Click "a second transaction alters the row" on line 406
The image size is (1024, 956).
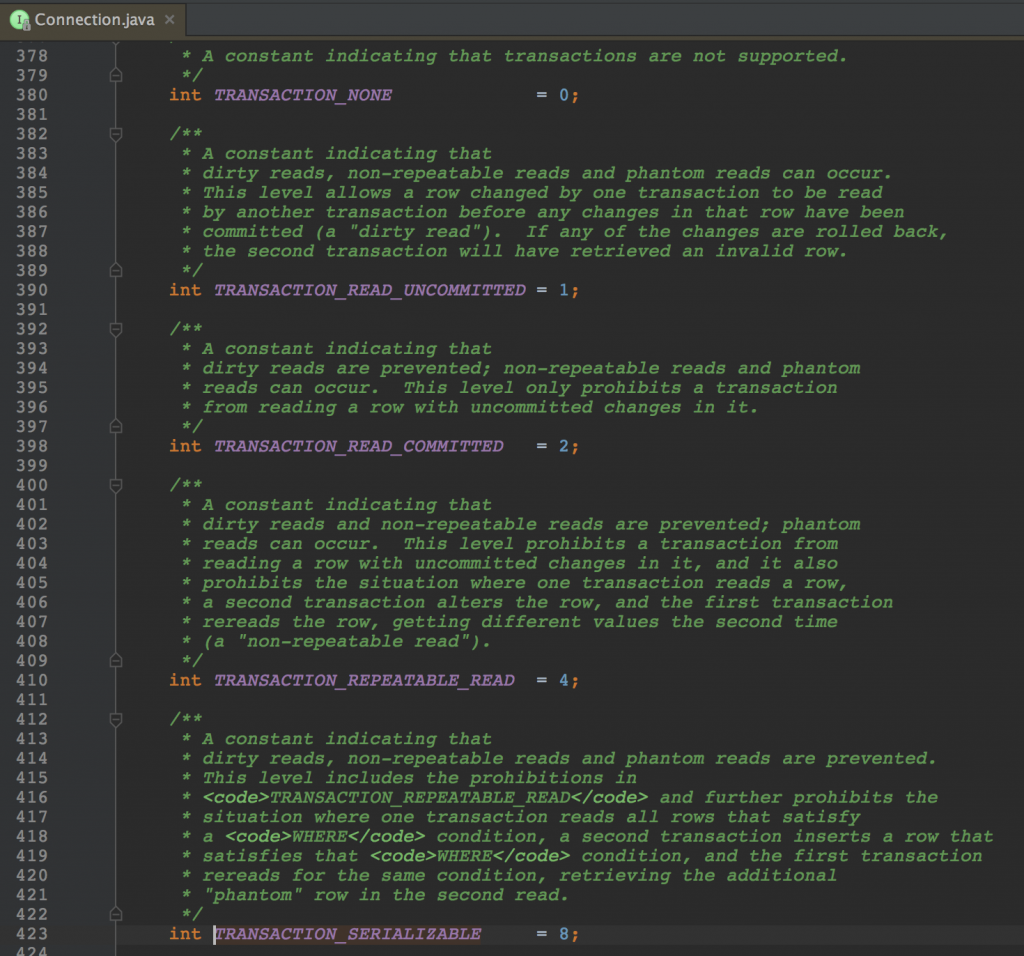(x=402, y=603)
